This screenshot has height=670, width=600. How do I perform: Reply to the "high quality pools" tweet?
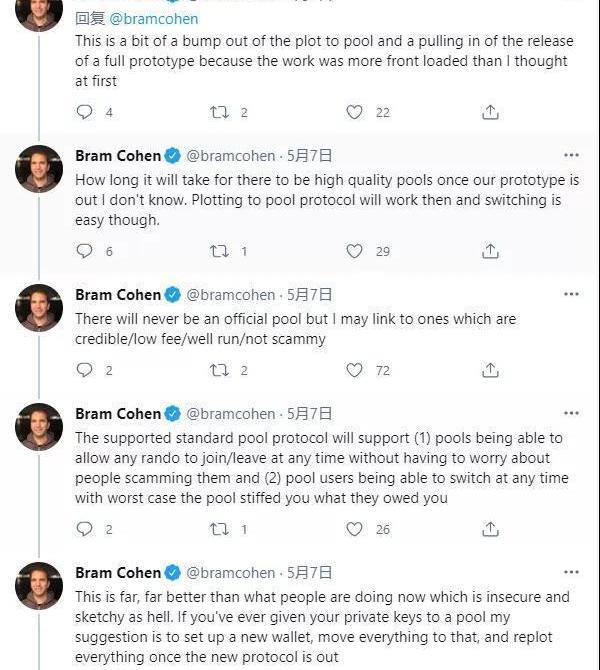85,251
